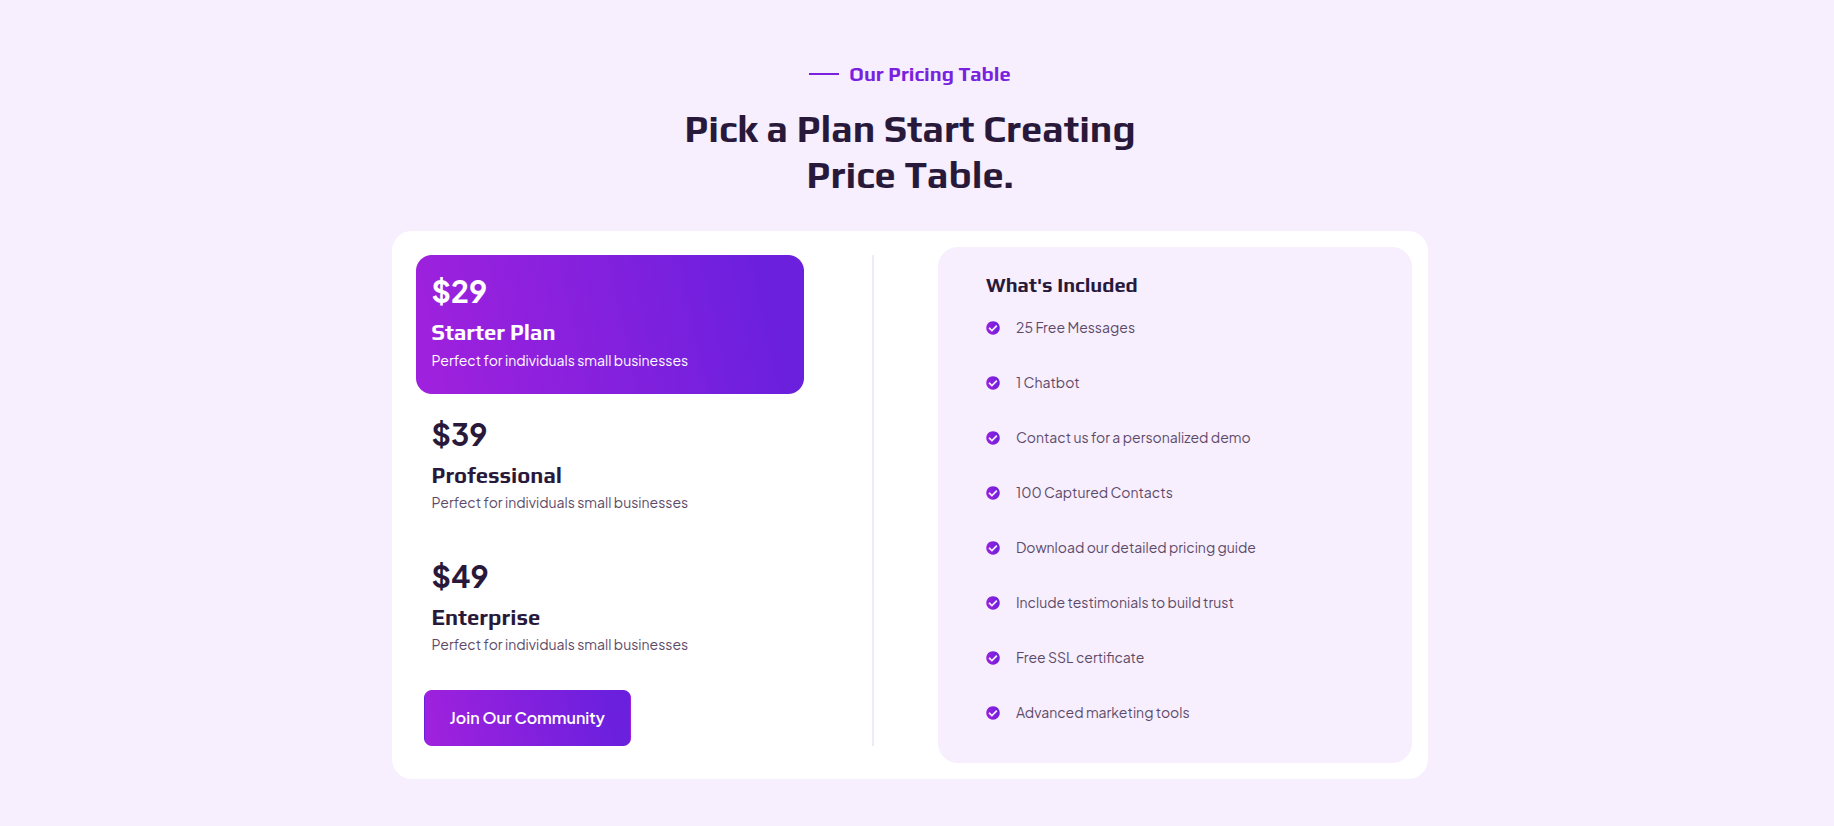Select the $39 Professional plan

coord(610,466)
